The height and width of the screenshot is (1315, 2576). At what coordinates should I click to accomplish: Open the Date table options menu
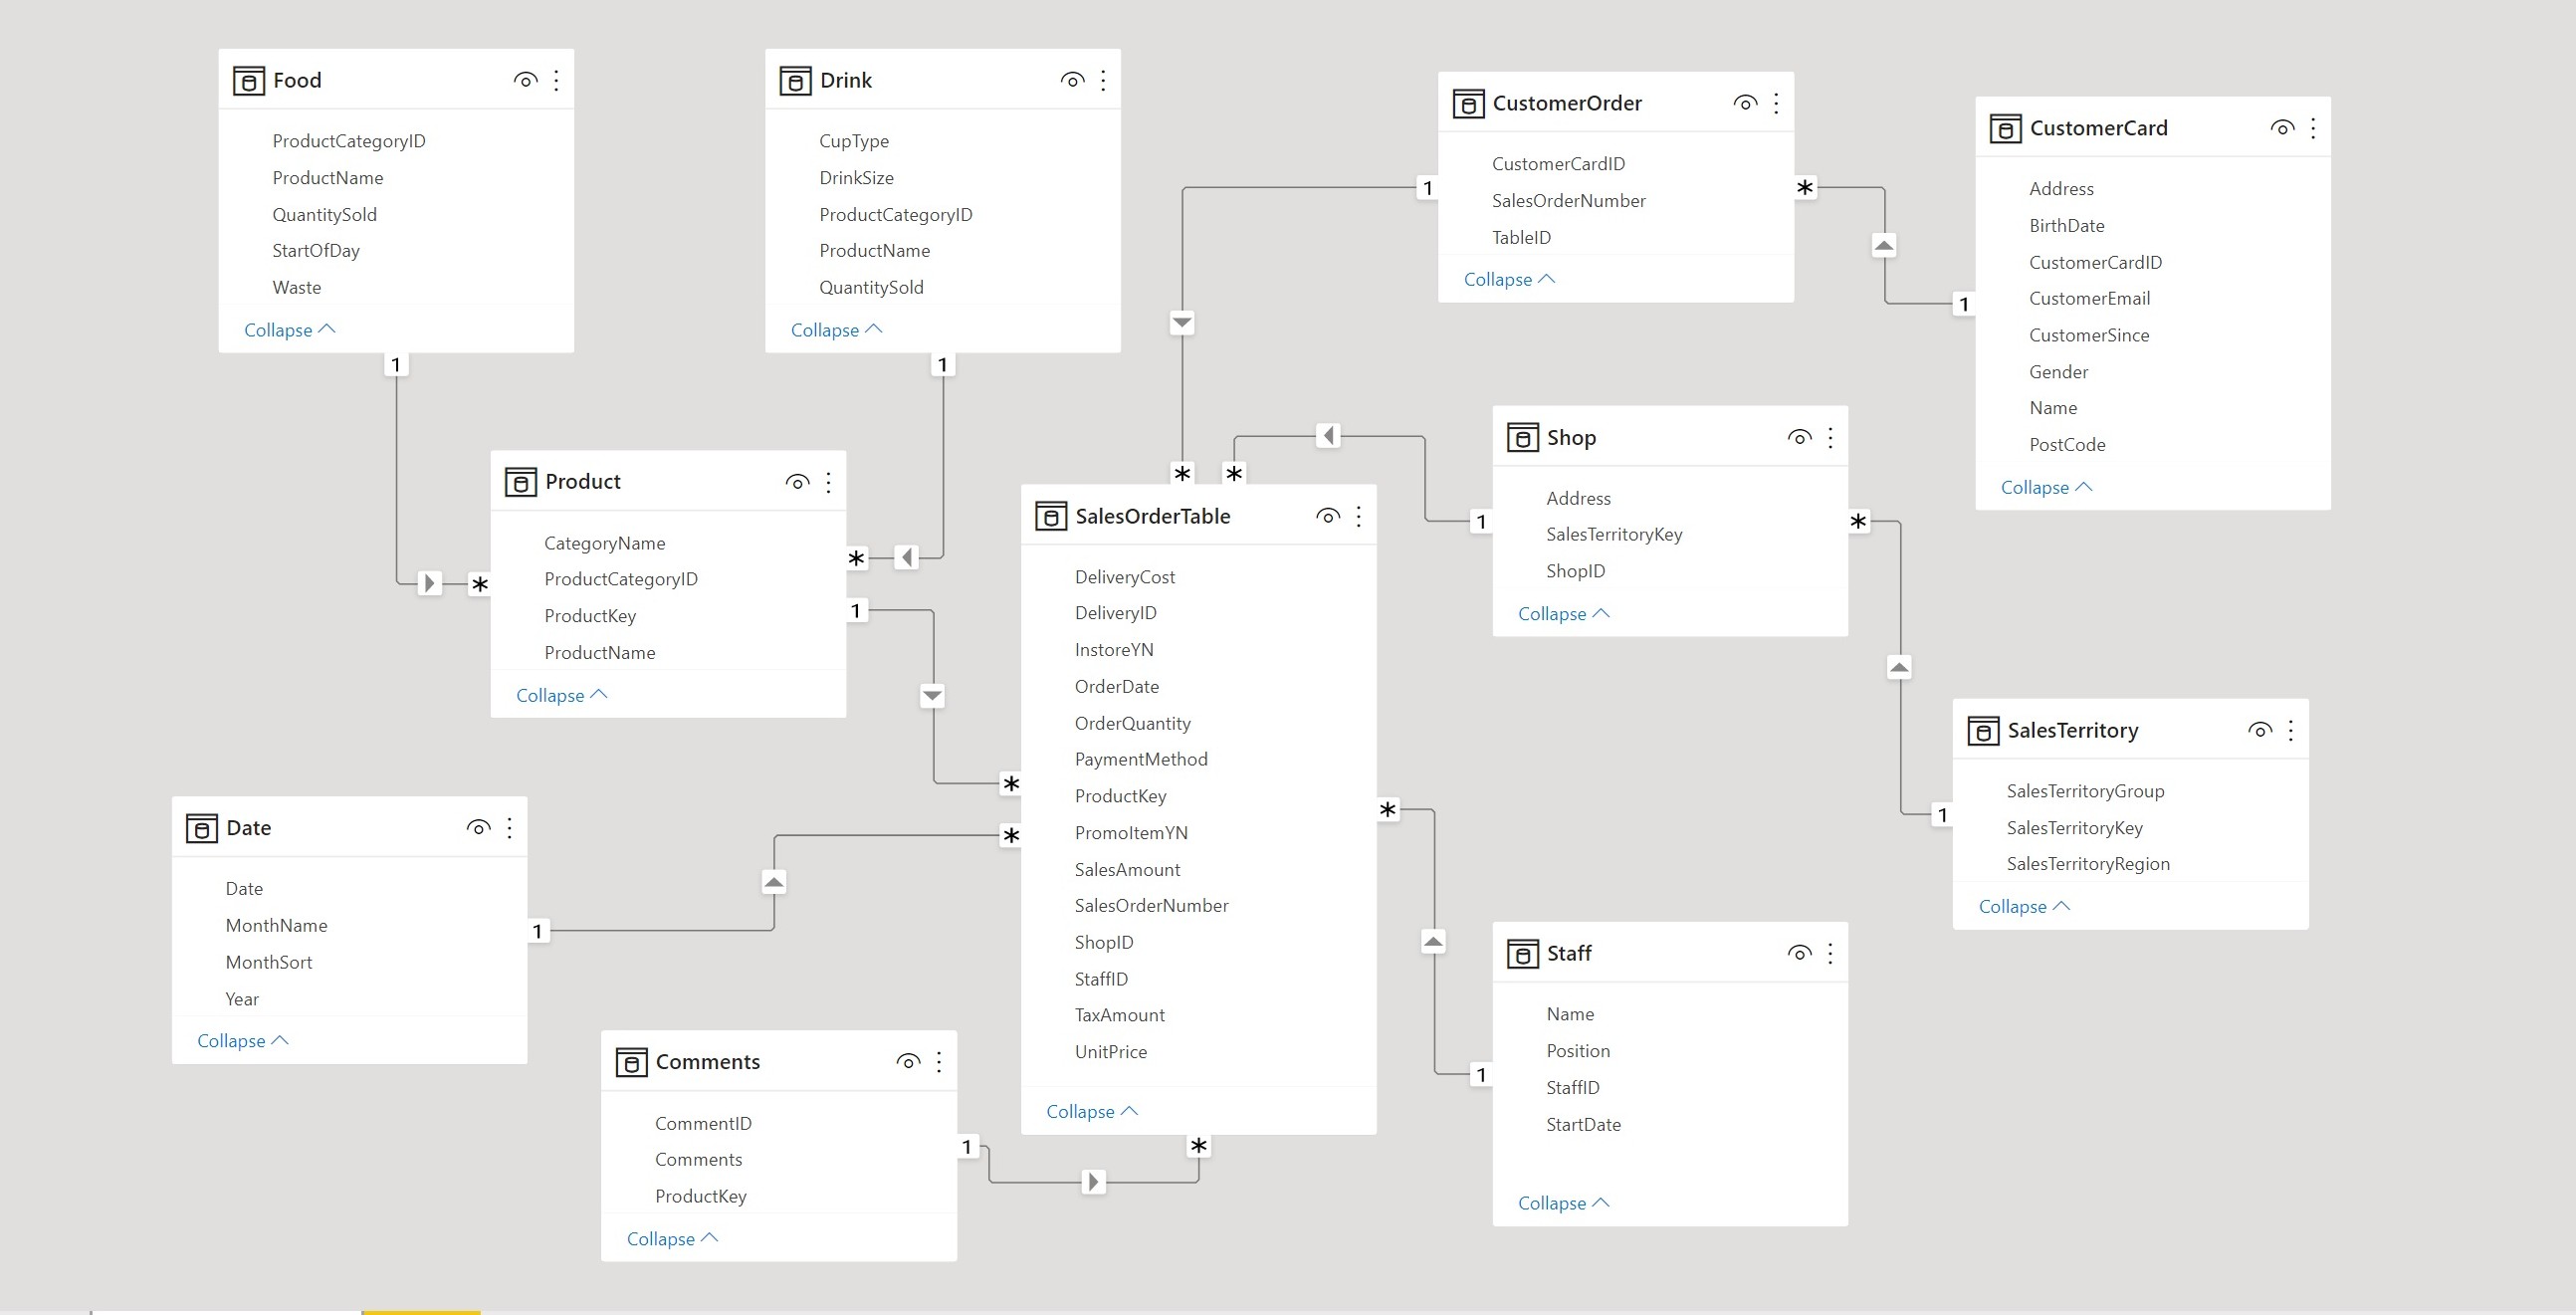[510, 828]
